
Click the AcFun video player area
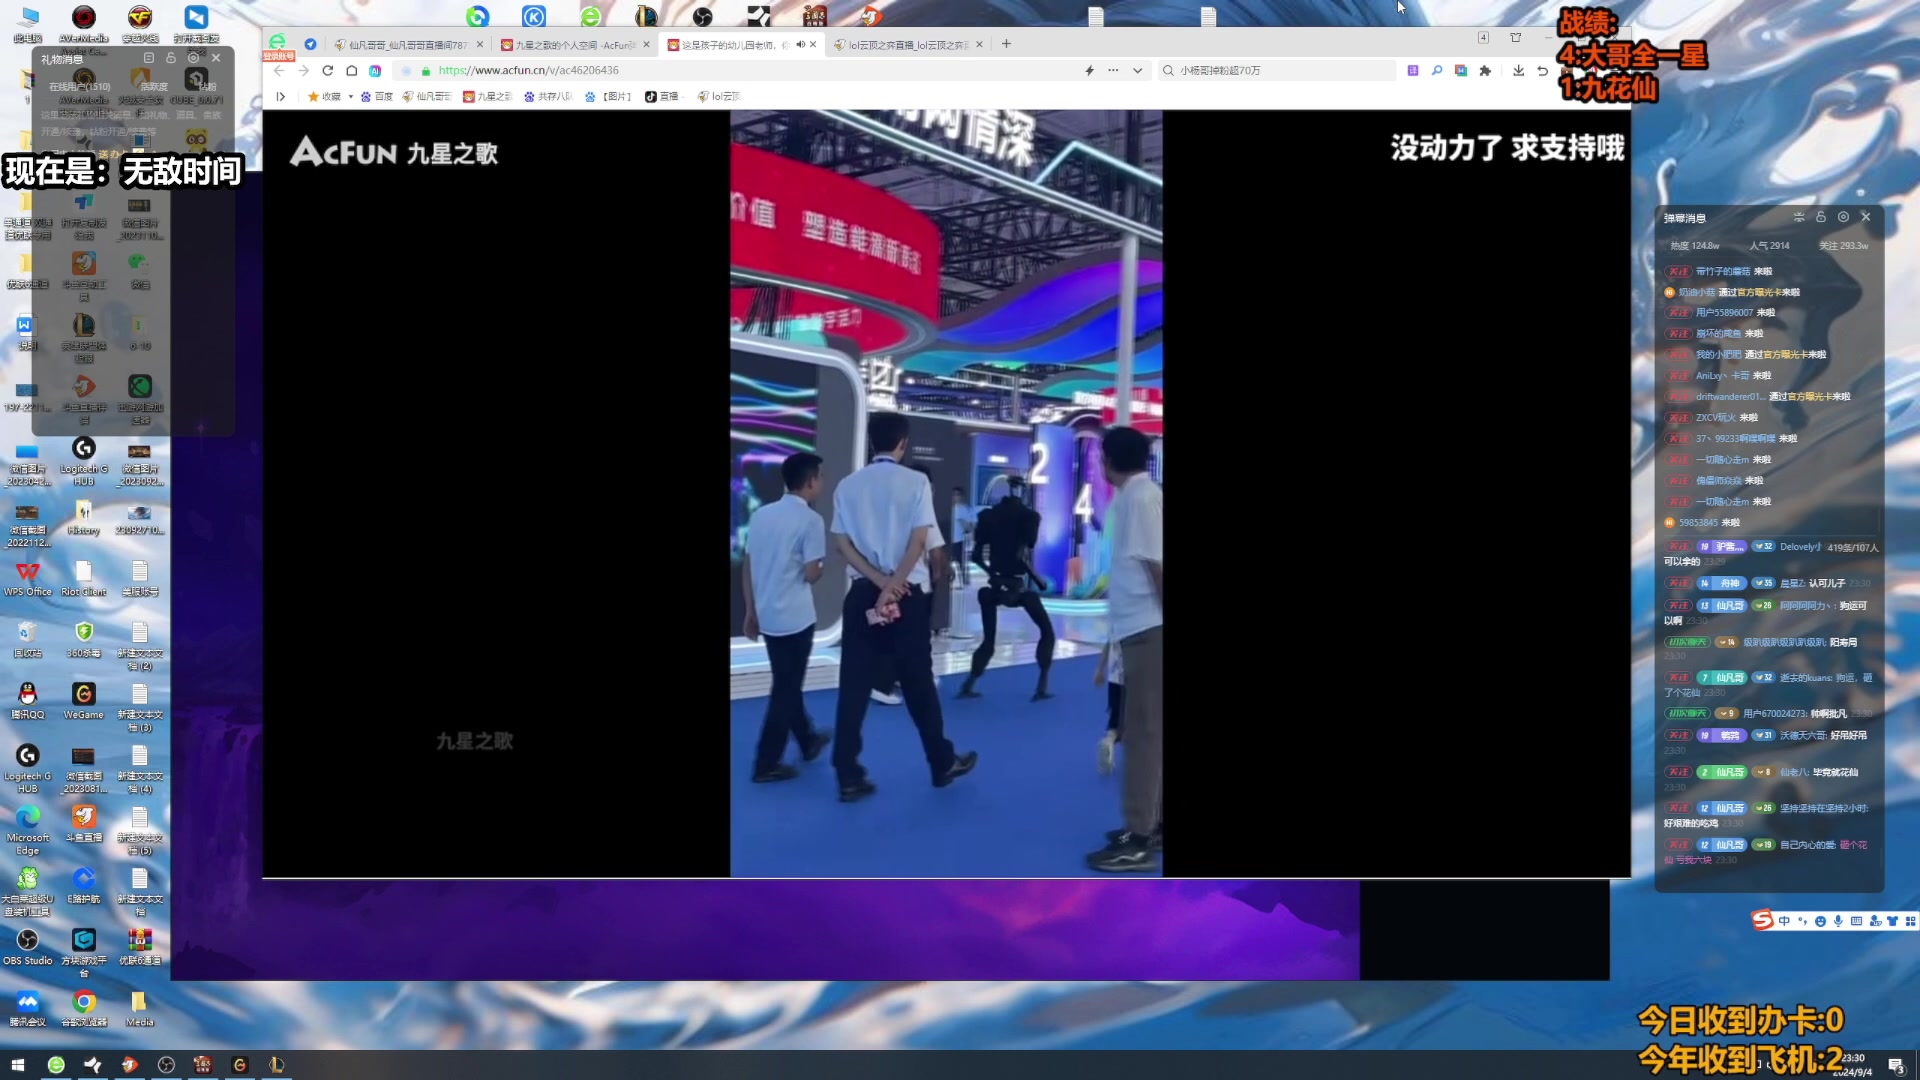pos(946,494)
